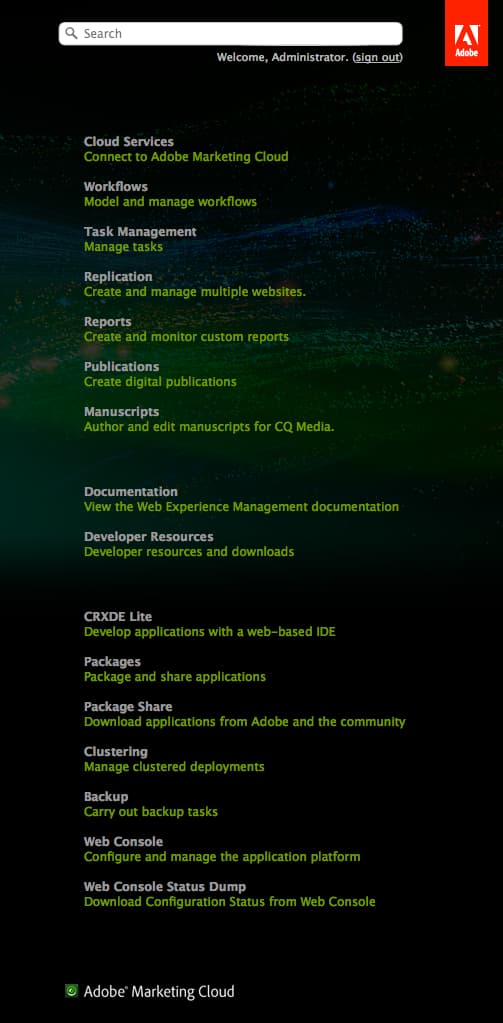
Task: Open the Replication heading
Action: coord(118,277)
